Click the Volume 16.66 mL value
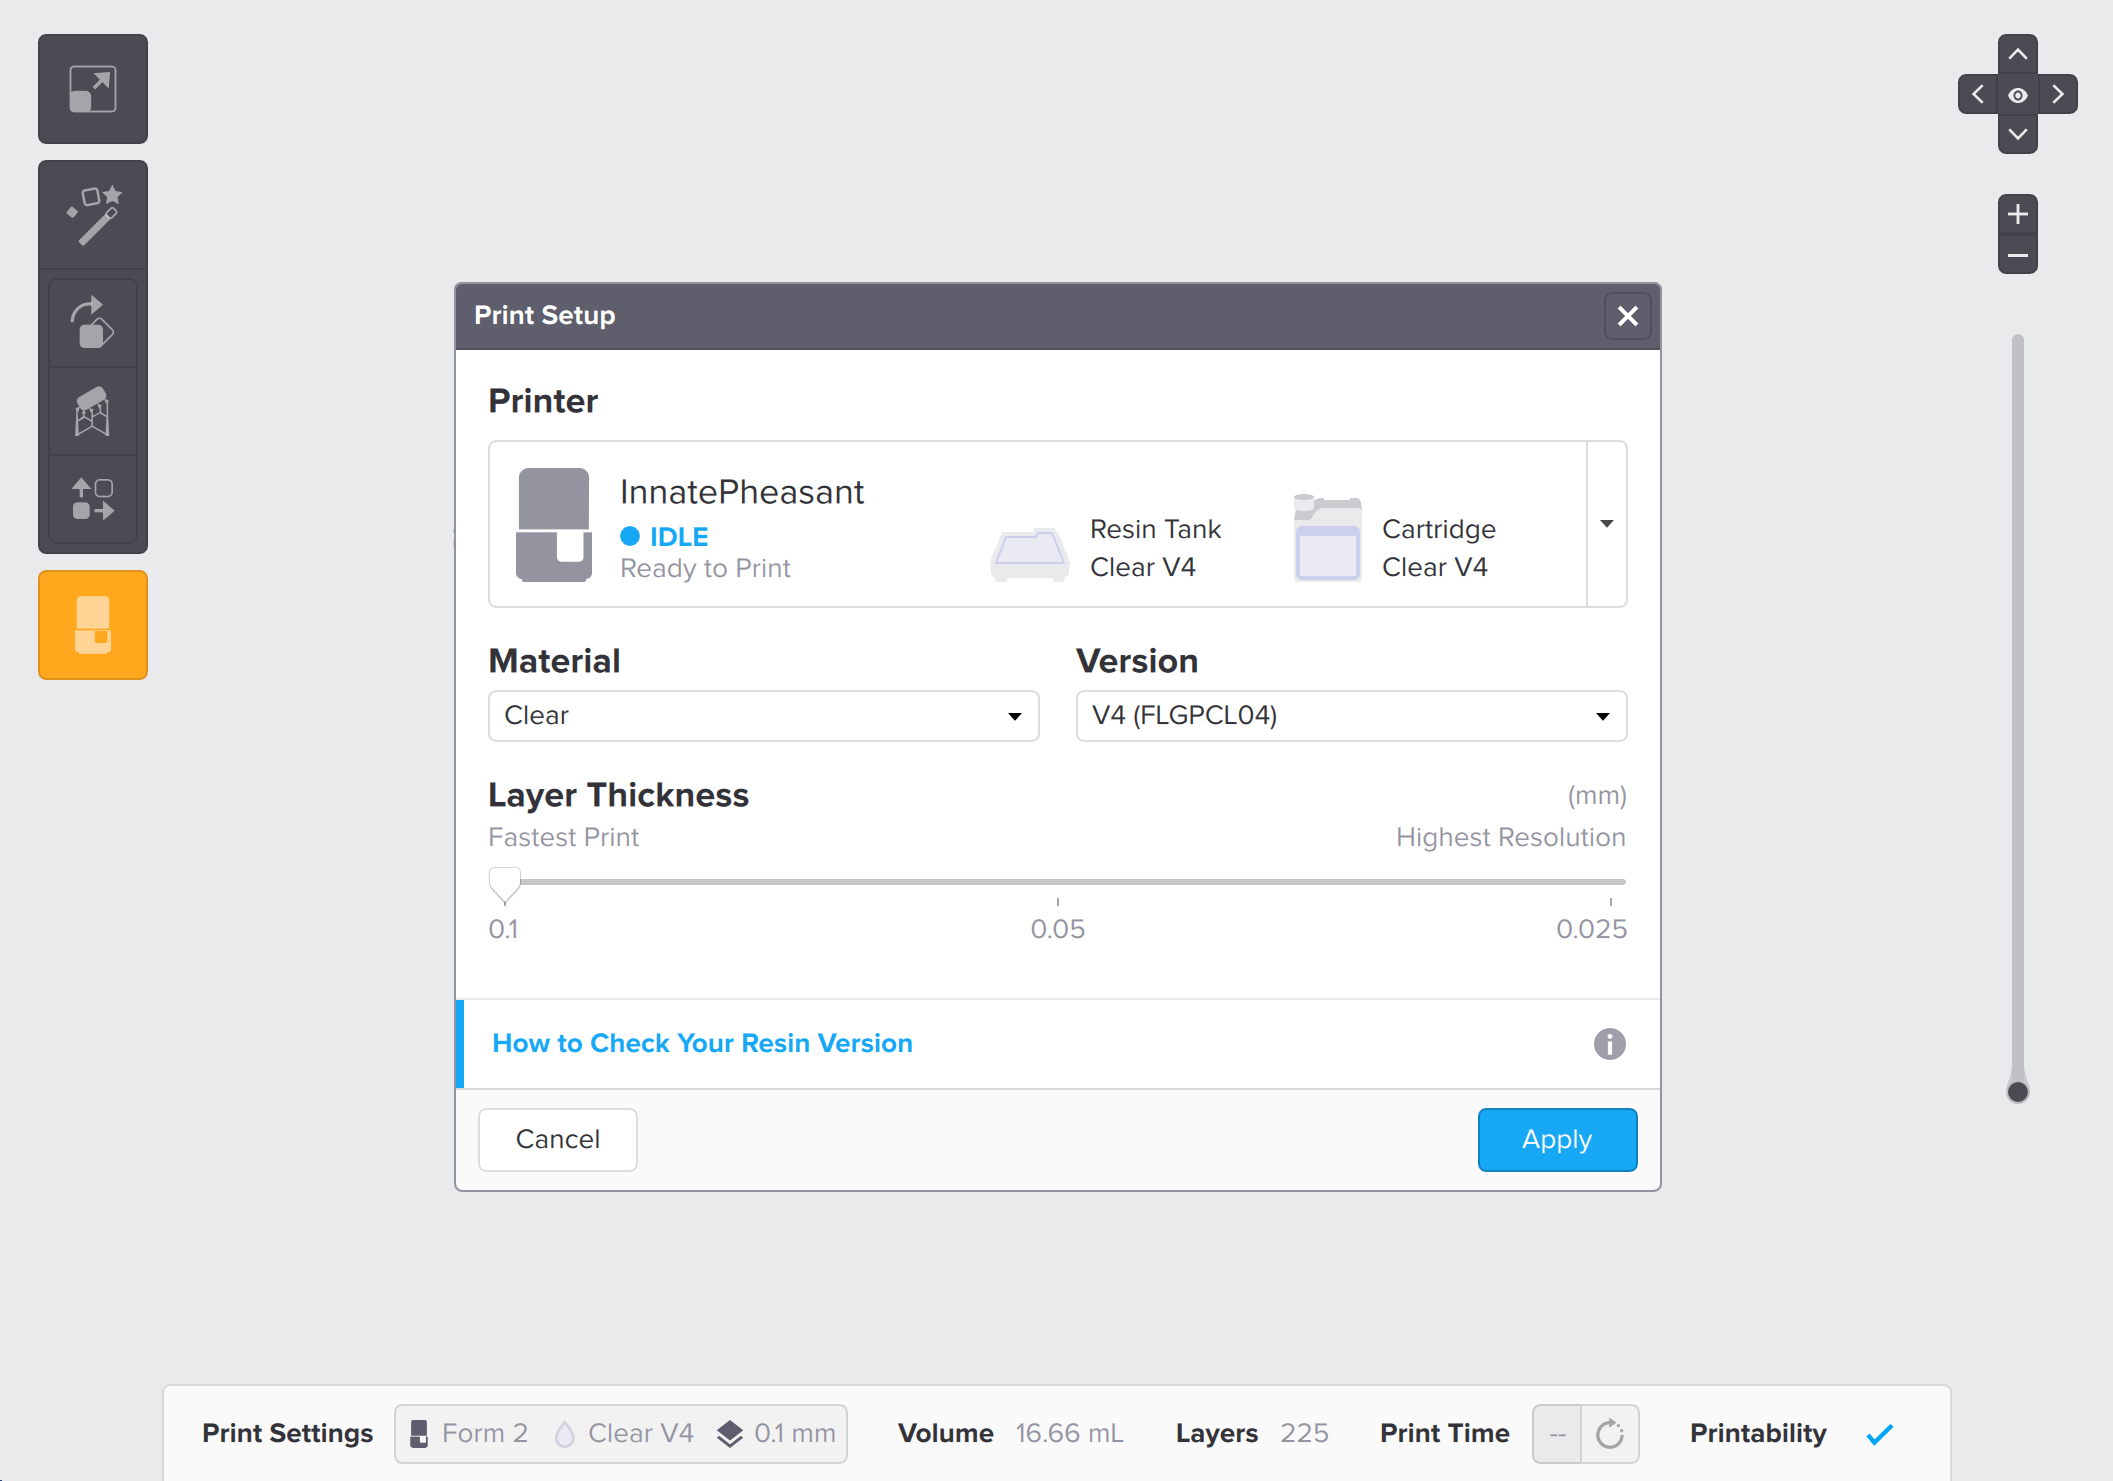 [1069, 1434]
